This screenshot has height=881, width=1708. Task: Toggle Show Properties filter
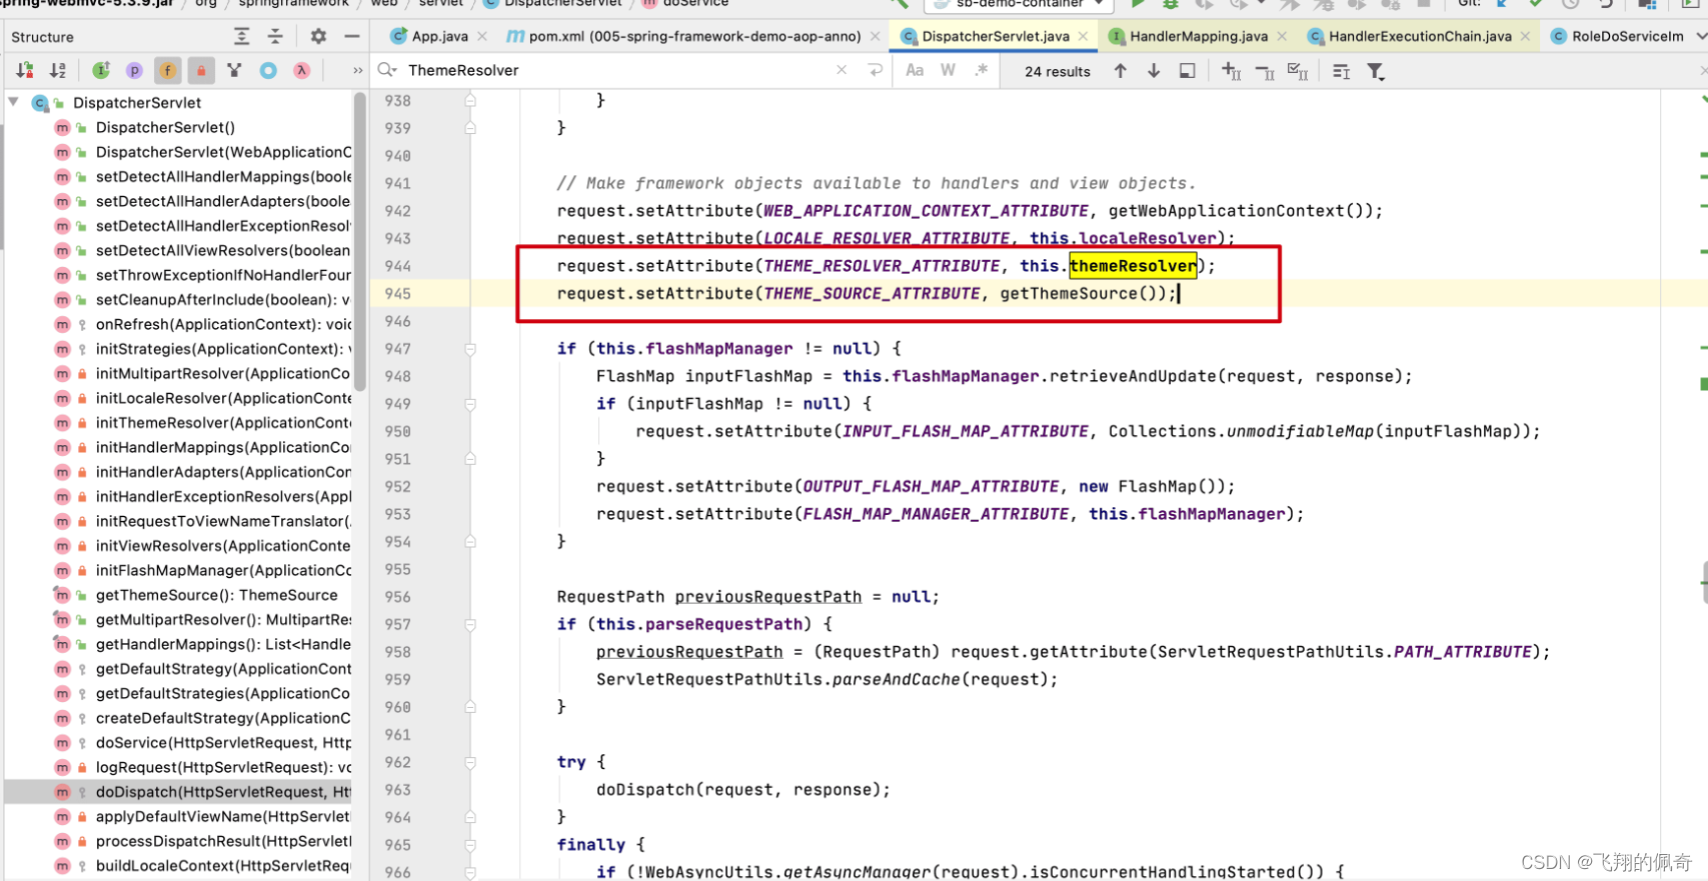[x=134, y=70]
